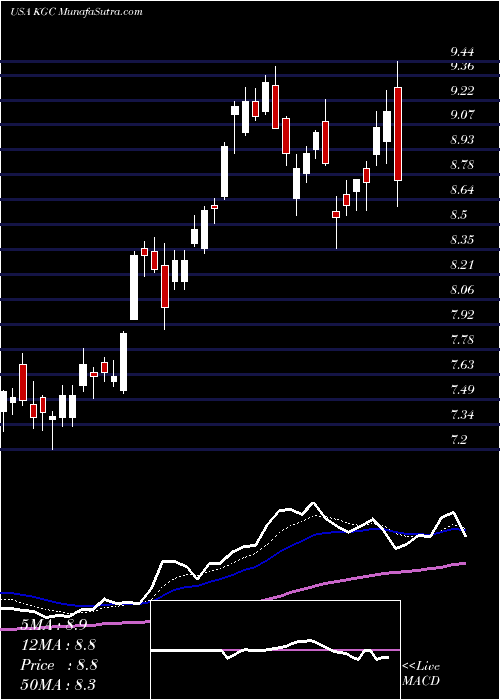The image size is (500, 700).
Task: Click the 7.63 price axis label
Action: [x=462, y=366]
